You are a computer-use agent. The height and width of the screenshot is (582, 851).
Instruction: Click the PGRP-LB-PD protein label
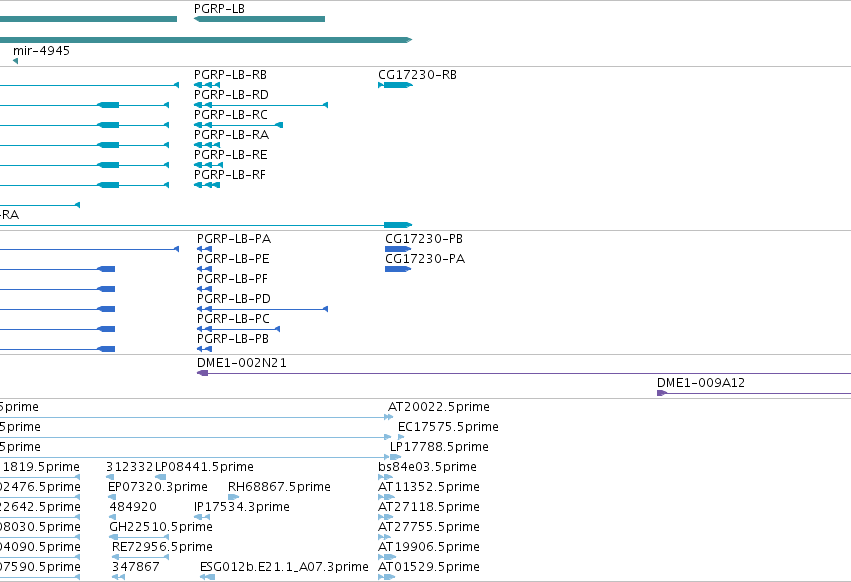click(x=233, y=299)
